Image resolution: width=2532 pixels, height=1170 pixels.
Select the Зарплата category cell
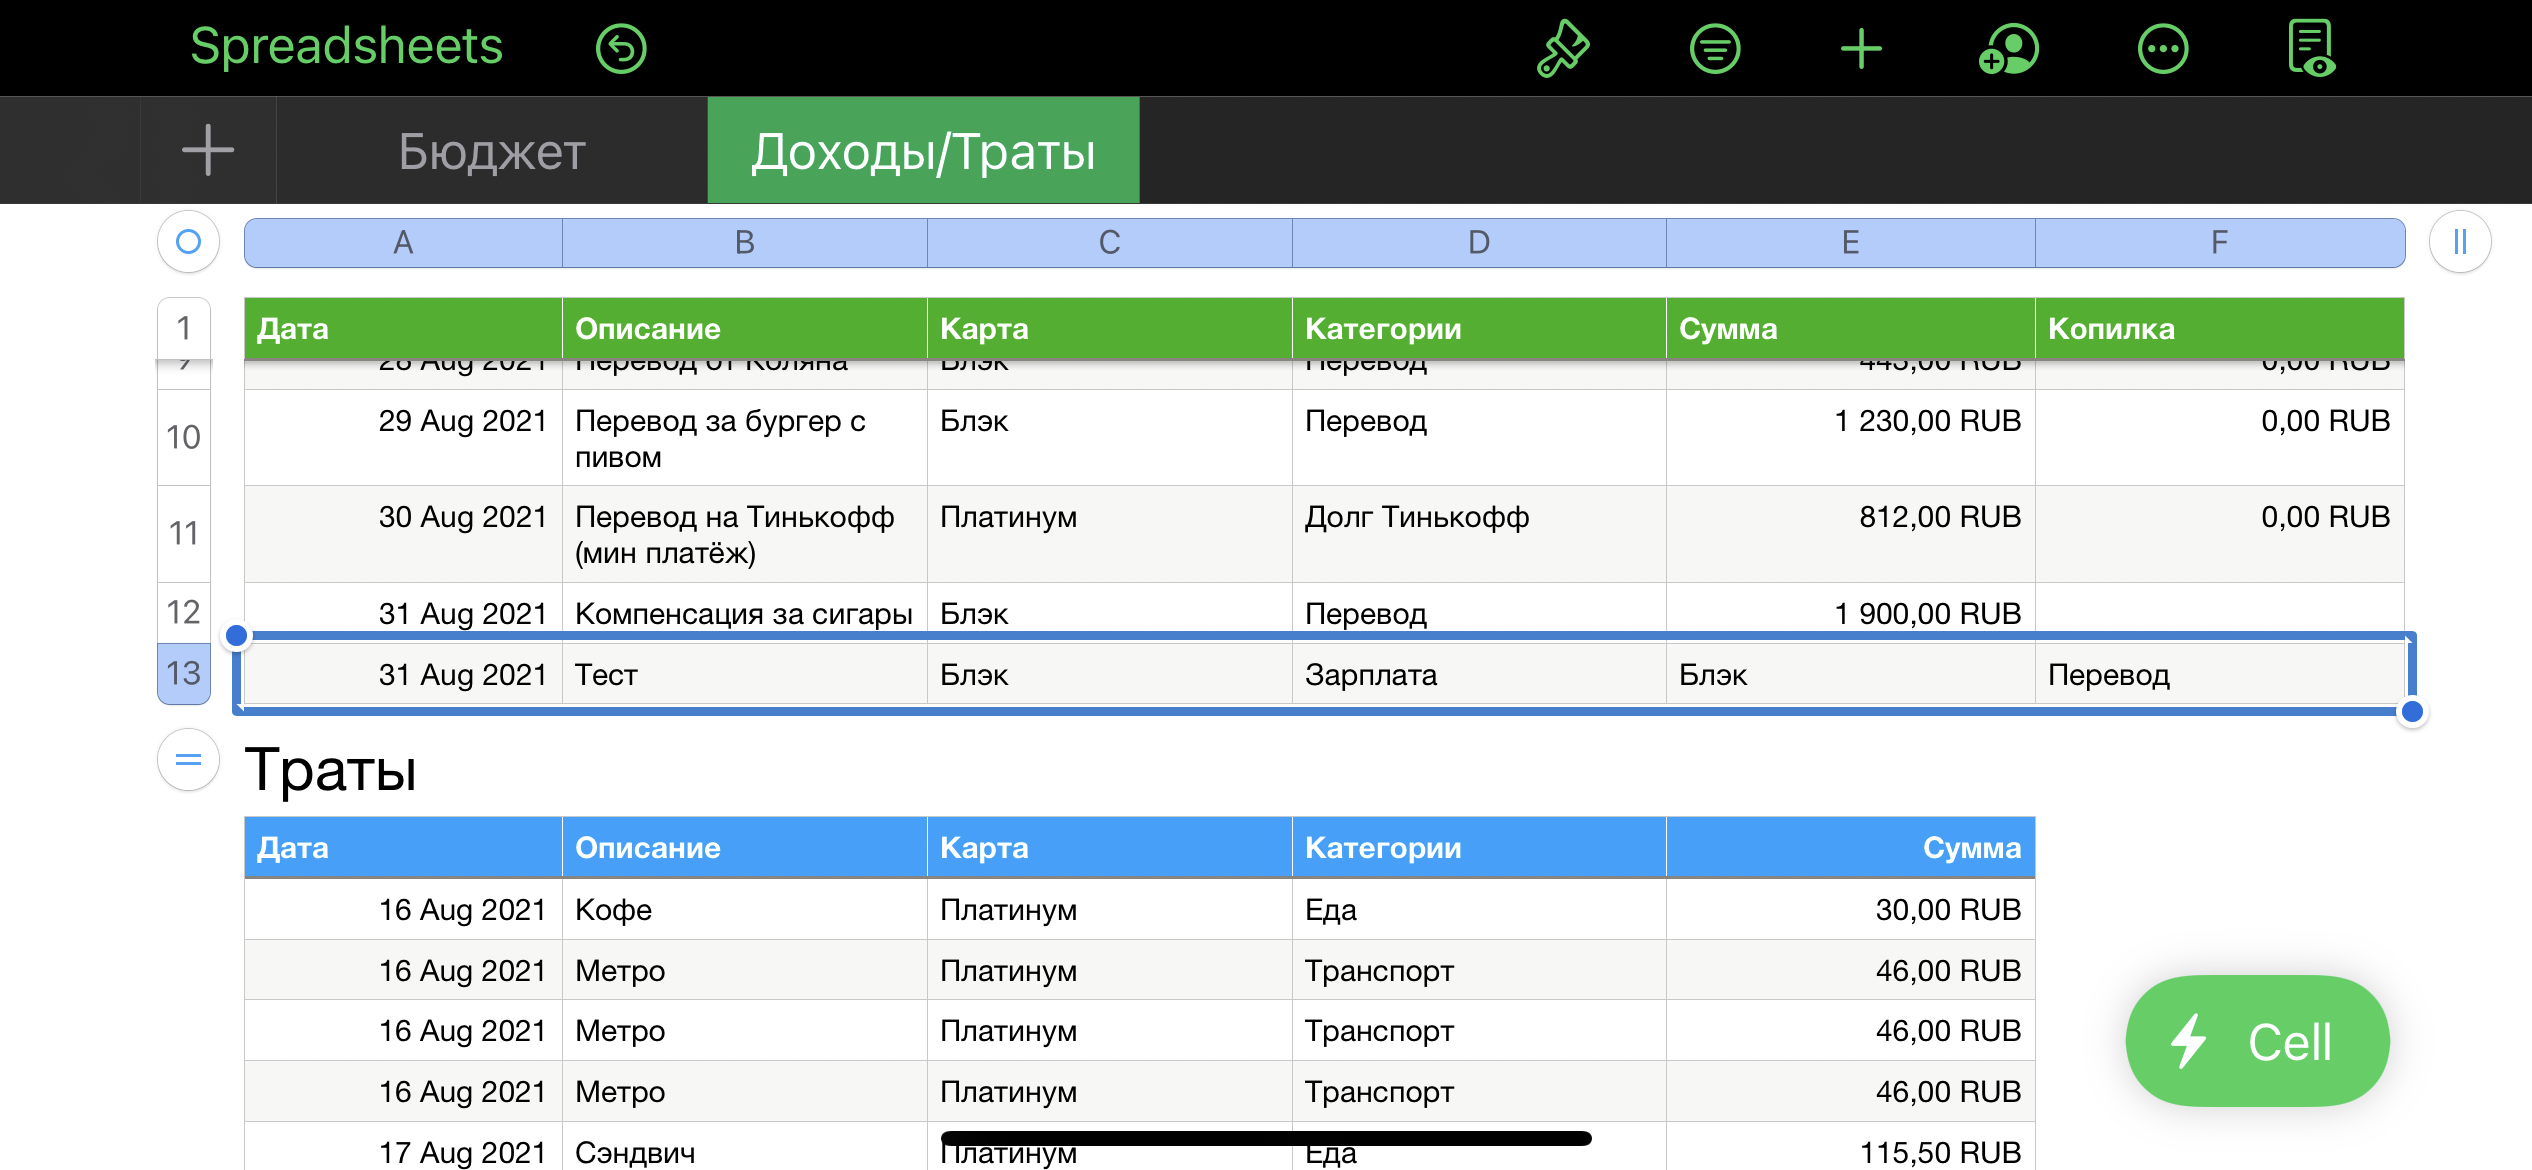[1478, 675]
